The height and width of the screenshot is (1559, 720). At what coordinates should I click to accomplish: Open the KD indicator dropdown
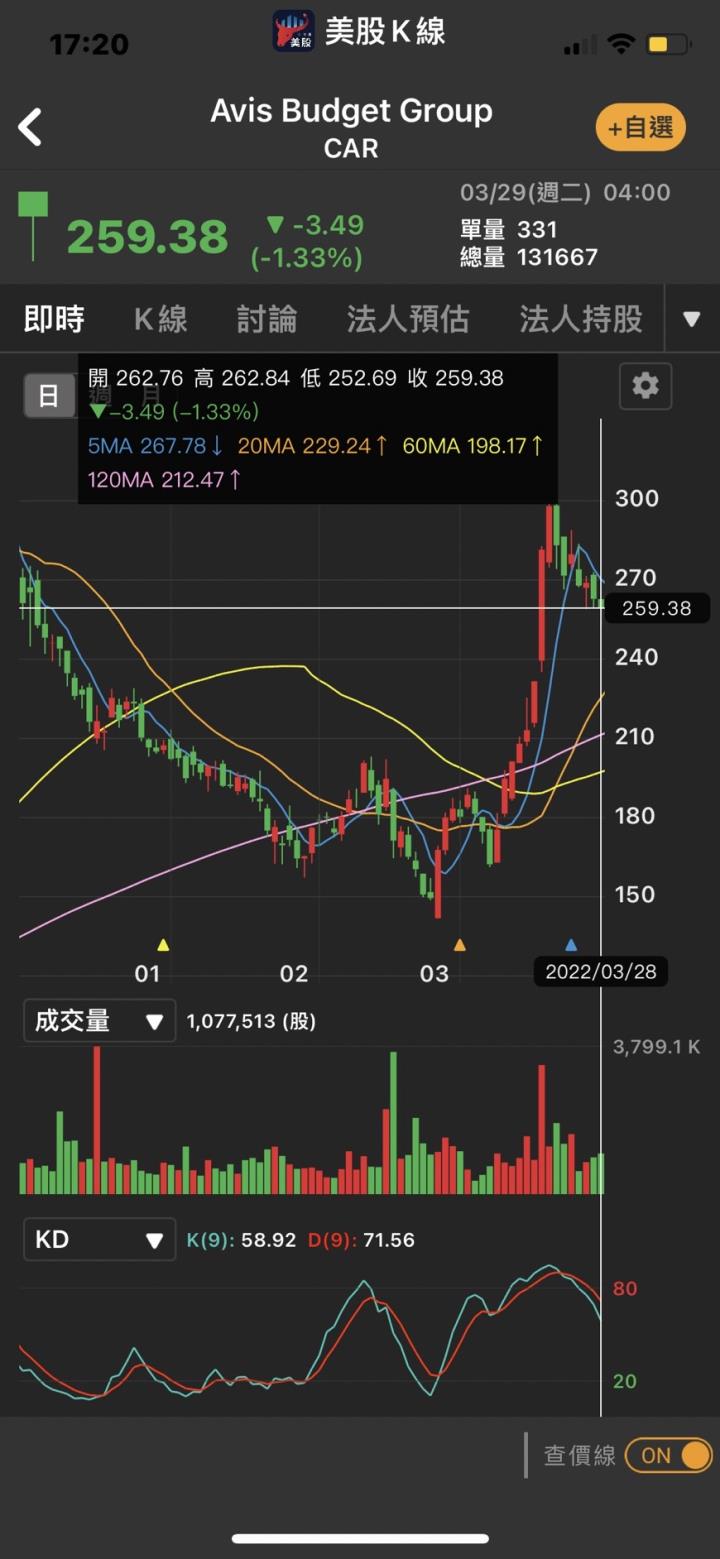[x=99, y=1240]
